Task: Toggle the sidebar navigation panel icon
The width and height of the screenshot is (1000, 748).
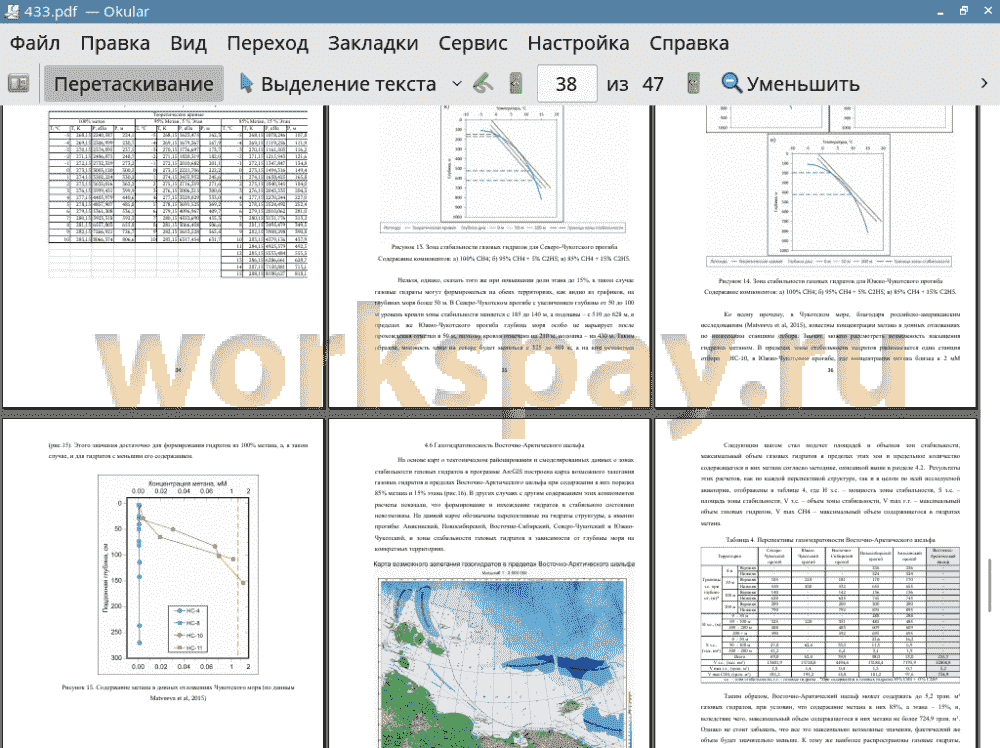Action: pos(18,84)
